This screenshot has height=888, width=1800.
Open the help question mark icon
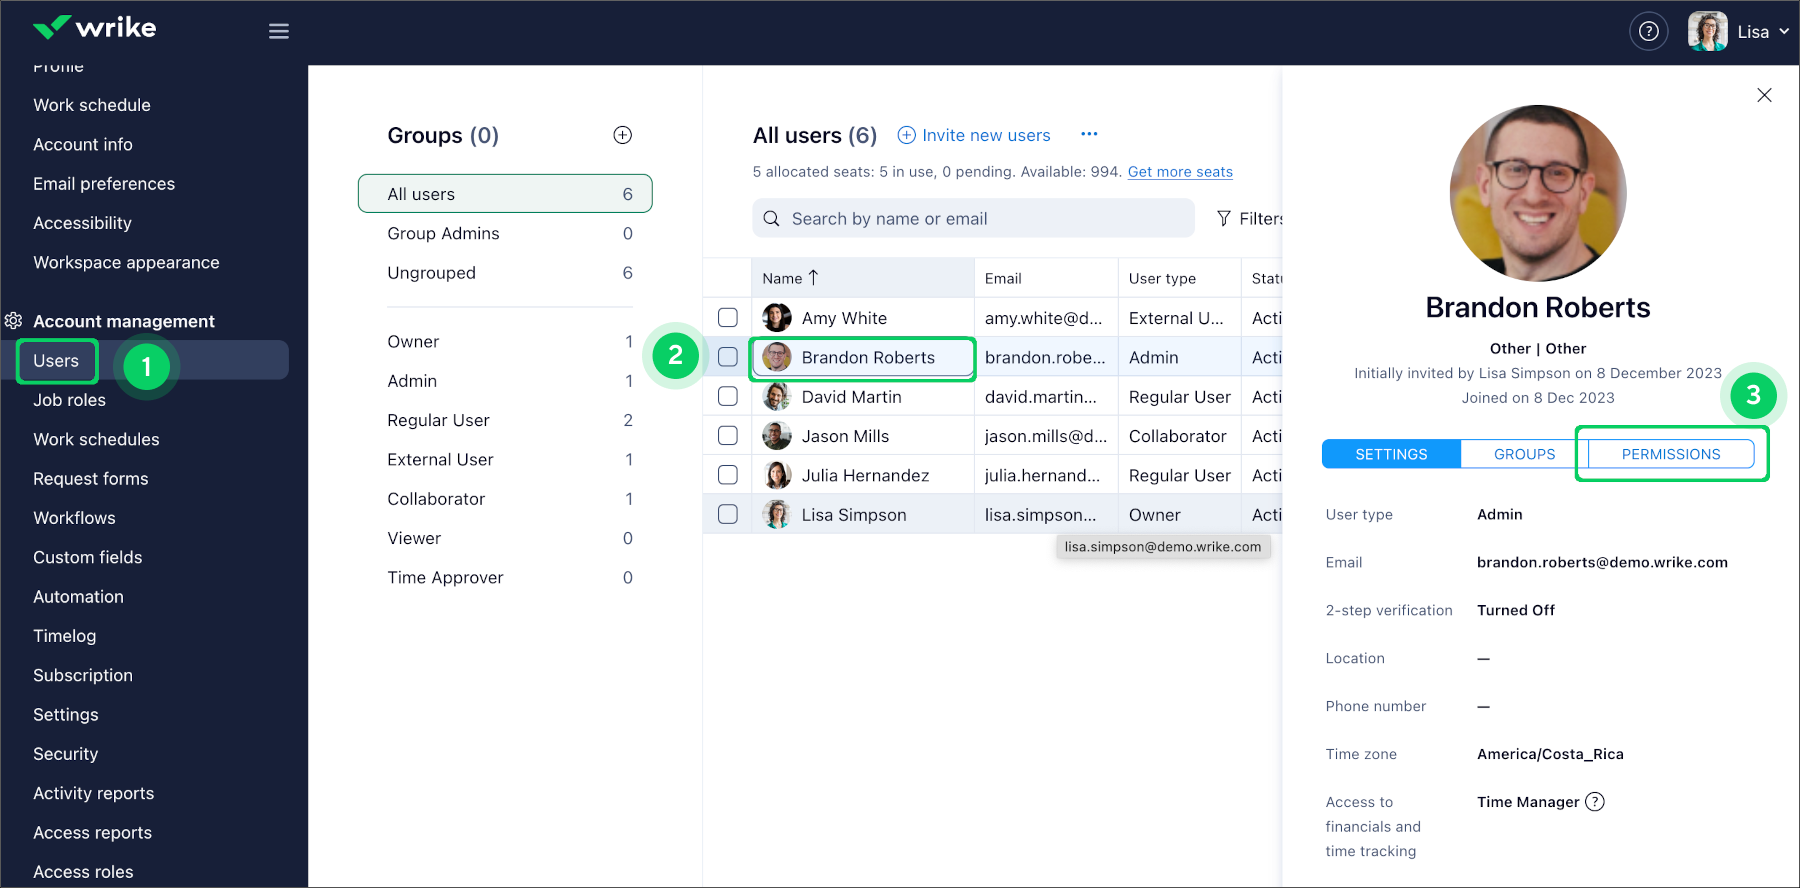click(1648, 32)
